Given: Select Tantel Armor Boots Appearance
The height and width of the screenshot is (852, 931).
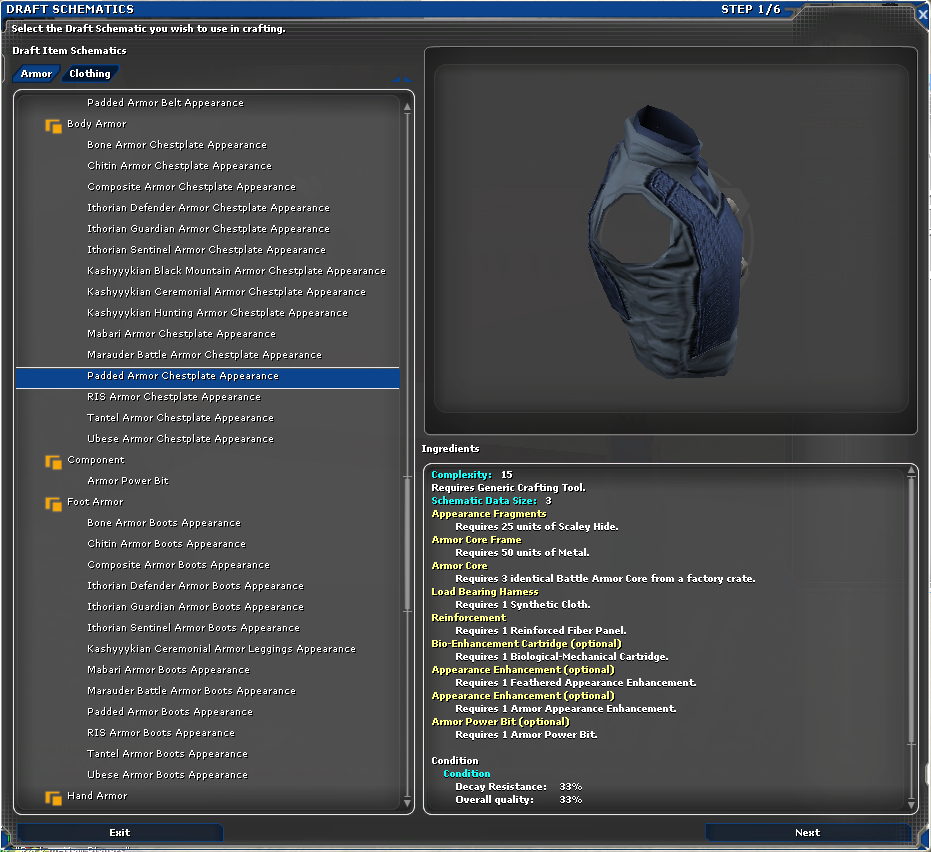Looking at the screenshot, I should [x=167, y=754].
